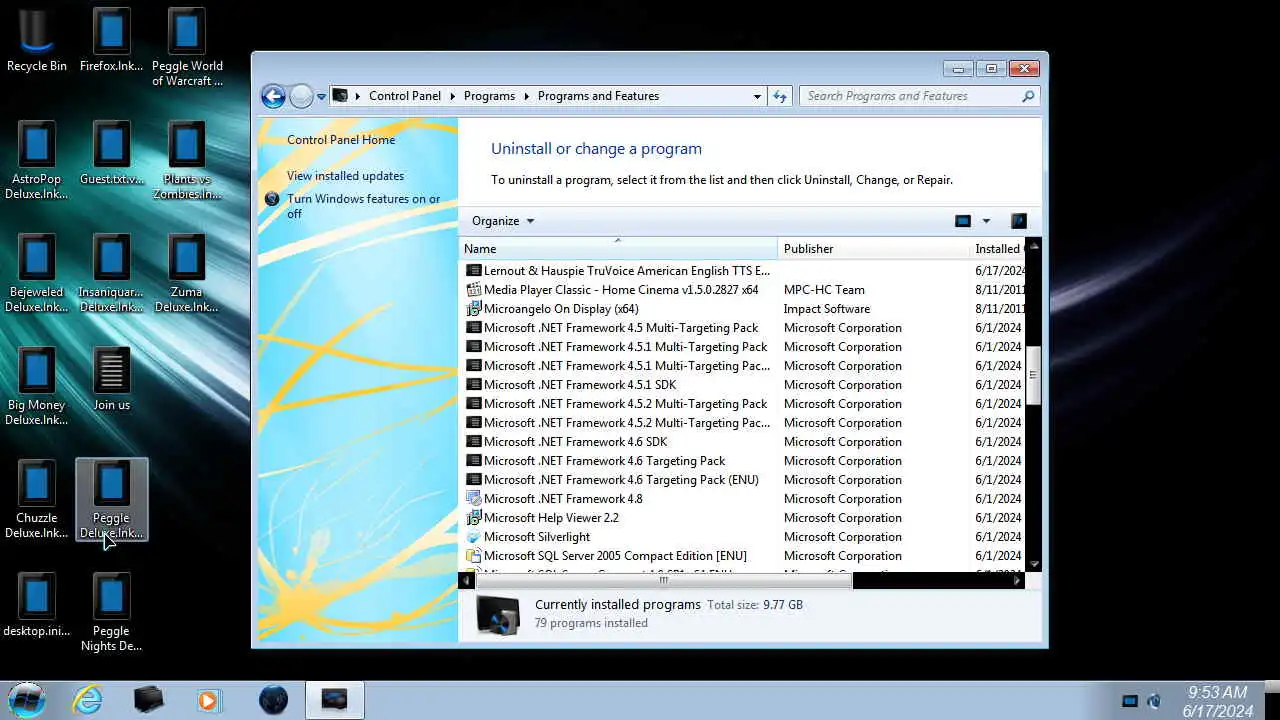
Task: Click the Control Panel breadcrumb
Action: (x=405, y=96)
